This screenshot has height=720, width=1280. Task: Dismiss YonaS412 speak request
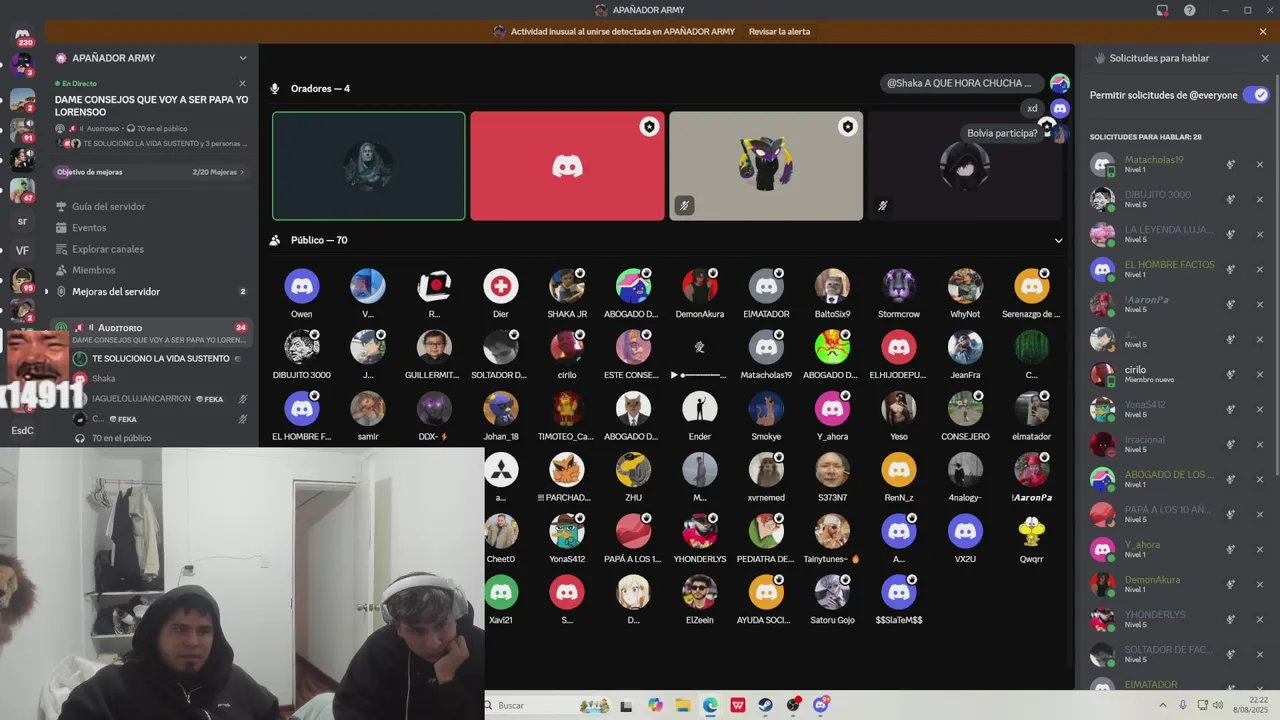(1260, 409)
